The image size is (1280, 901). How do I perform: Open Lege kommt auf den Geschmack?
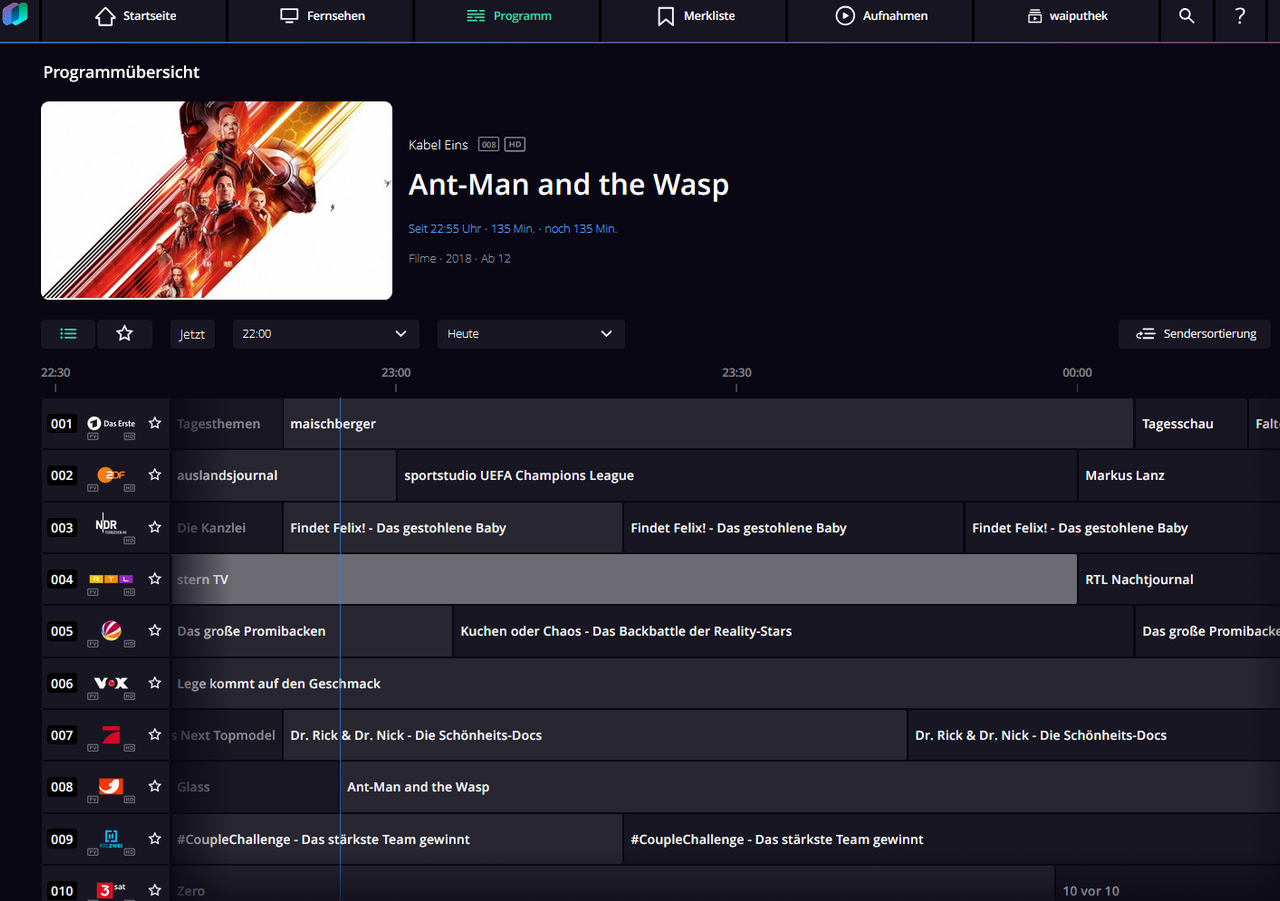click(726, 684)
